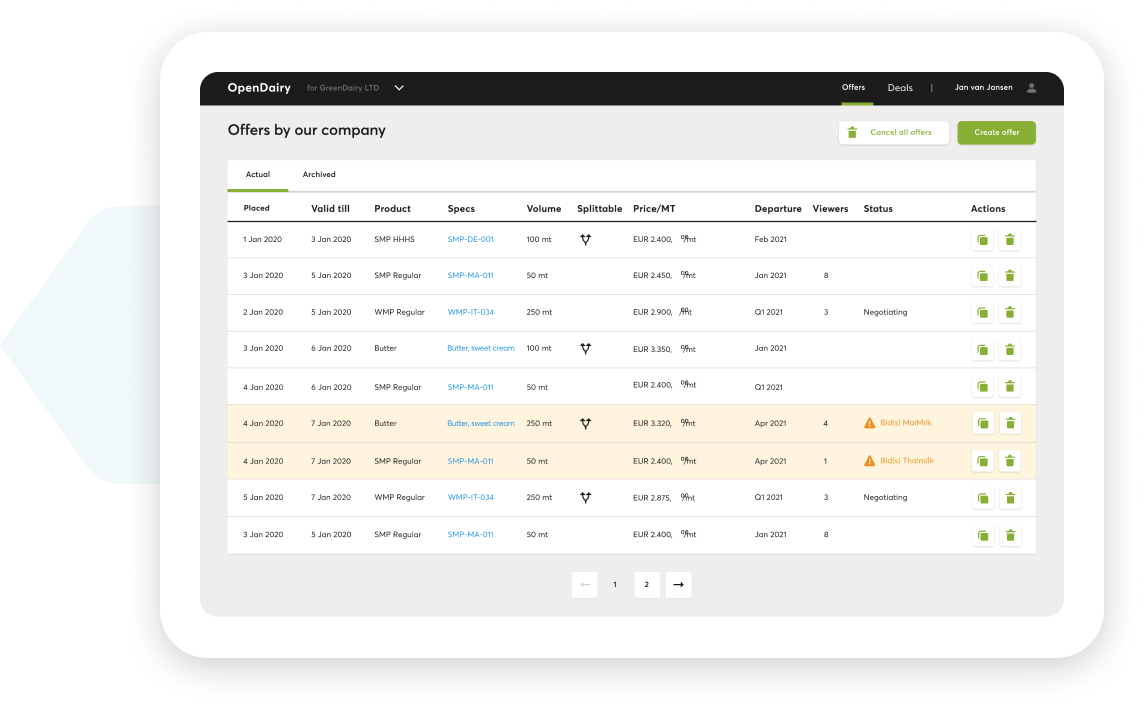Screen dimensions: 1144x706
Task: Select the Actual tab
Action: tap(258, 175)
